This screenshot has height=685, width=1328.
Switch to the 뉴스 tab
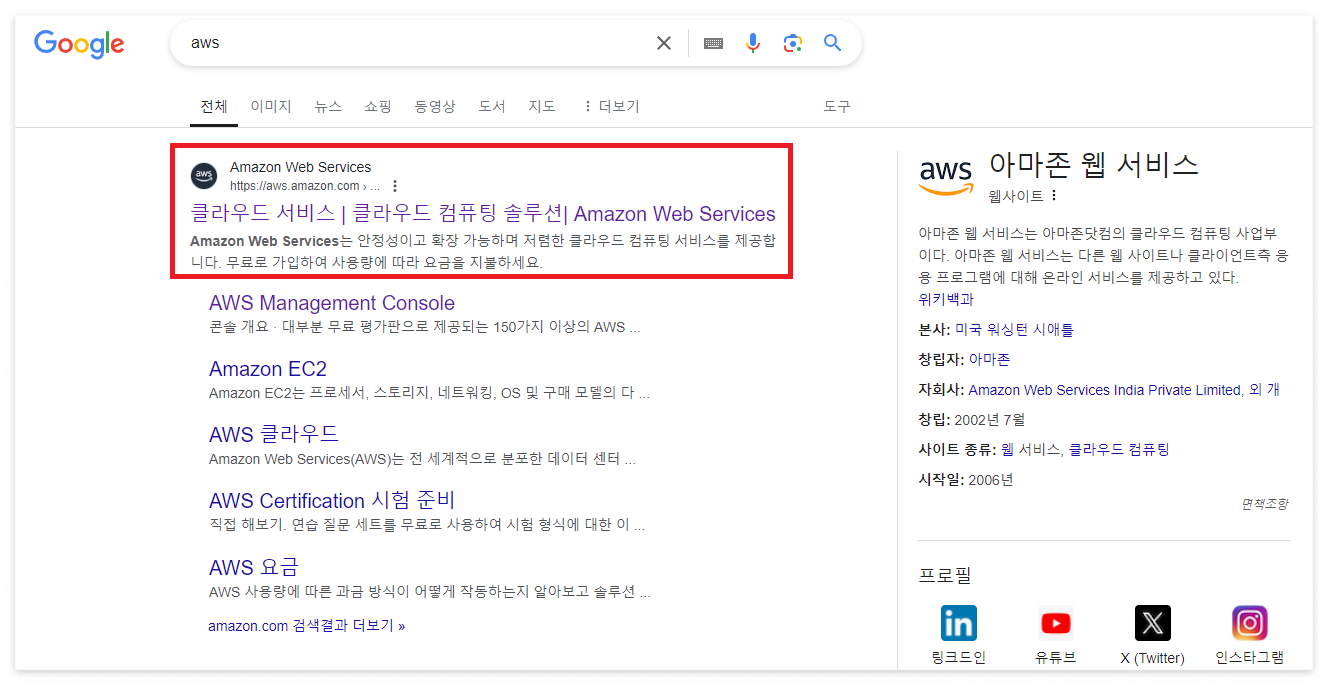click(x=328, y=106)
